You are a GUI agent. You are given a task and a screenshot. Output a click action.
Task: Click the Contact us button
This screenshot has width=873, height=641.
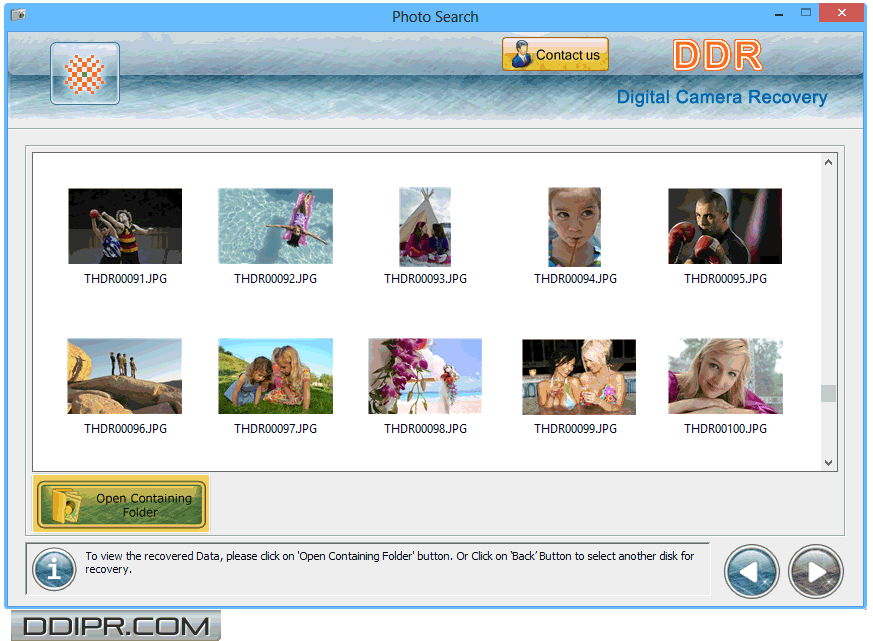pos(555,55)
